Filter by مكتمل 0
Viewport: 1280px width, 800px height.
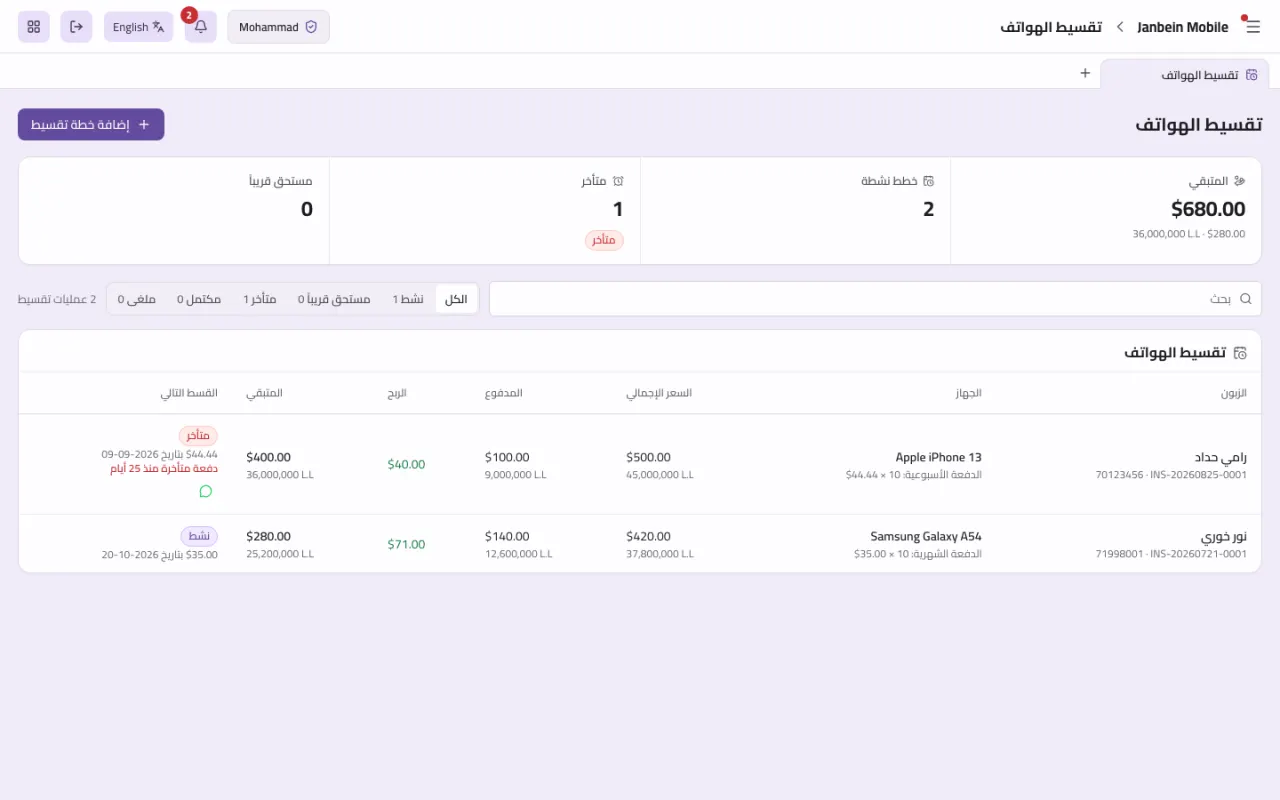pos(199,299)
